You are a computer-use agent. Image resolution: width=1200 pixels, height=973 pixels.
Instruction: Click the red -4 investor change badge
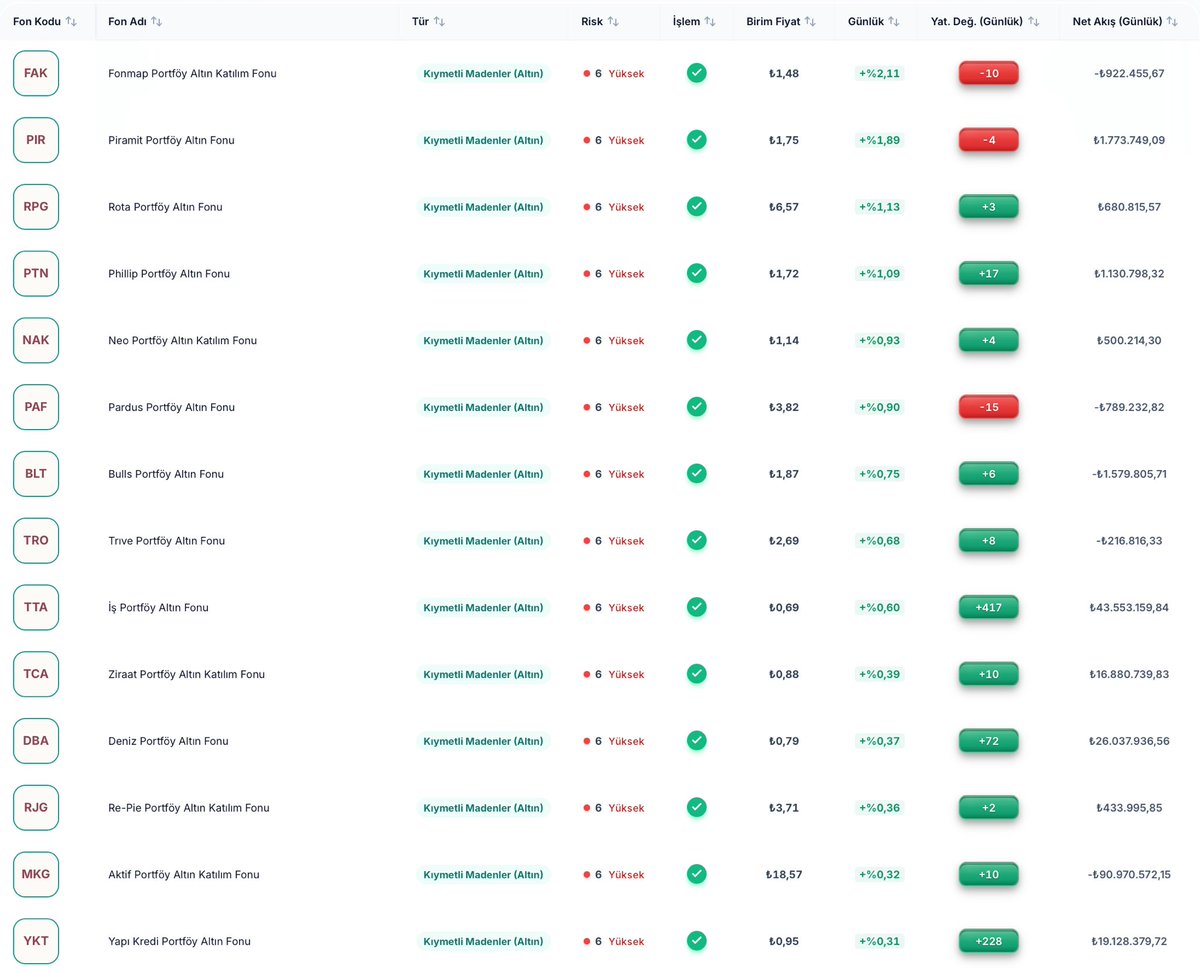point(988,140)
